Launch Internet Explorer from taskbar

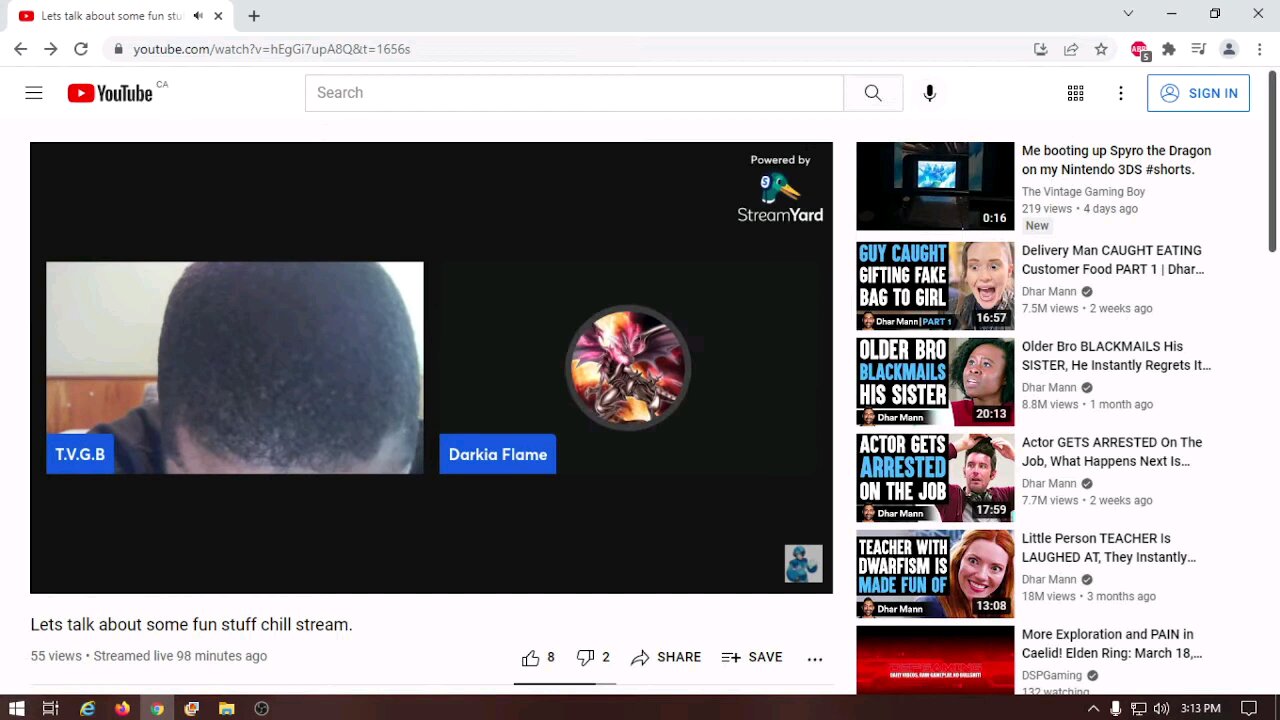tap(88, 708)
